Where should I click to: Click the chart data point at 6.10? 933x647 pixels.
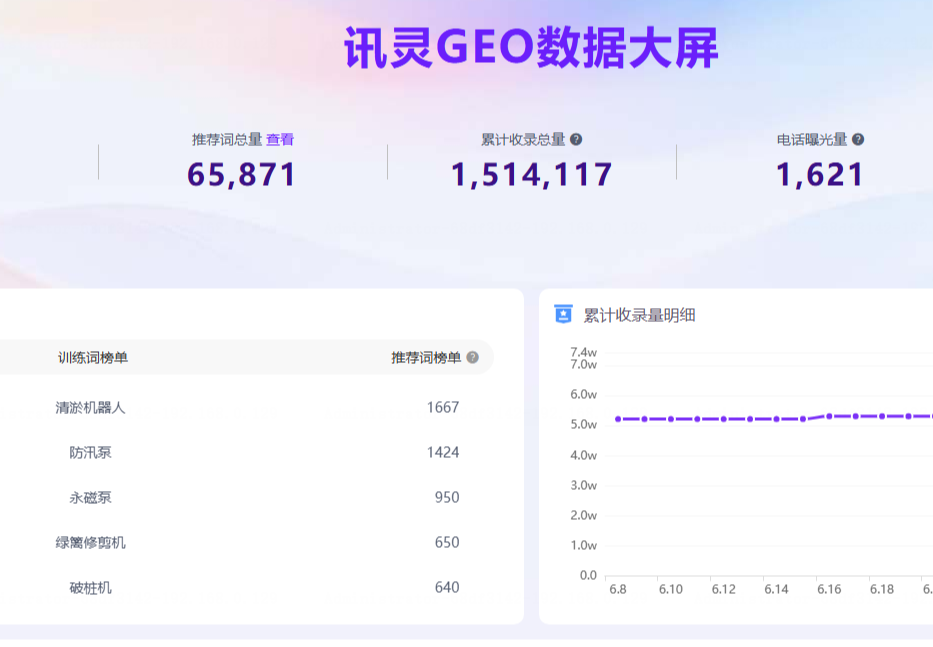[671, 419]
